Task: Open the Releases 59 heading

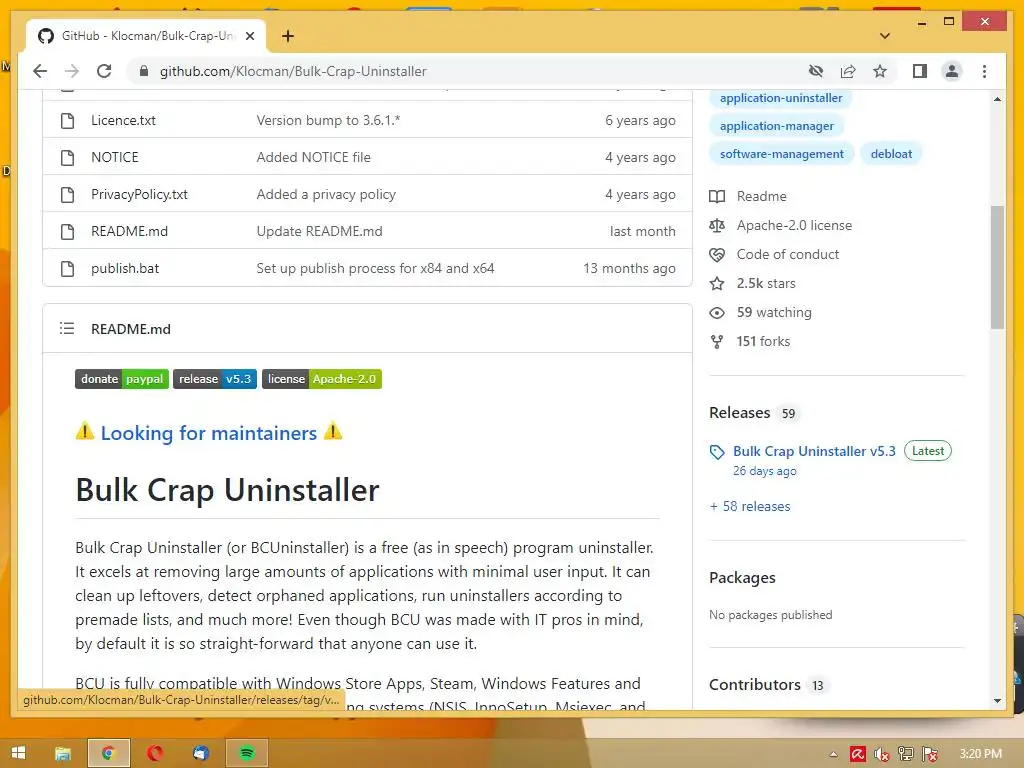Action: point(753,413)
